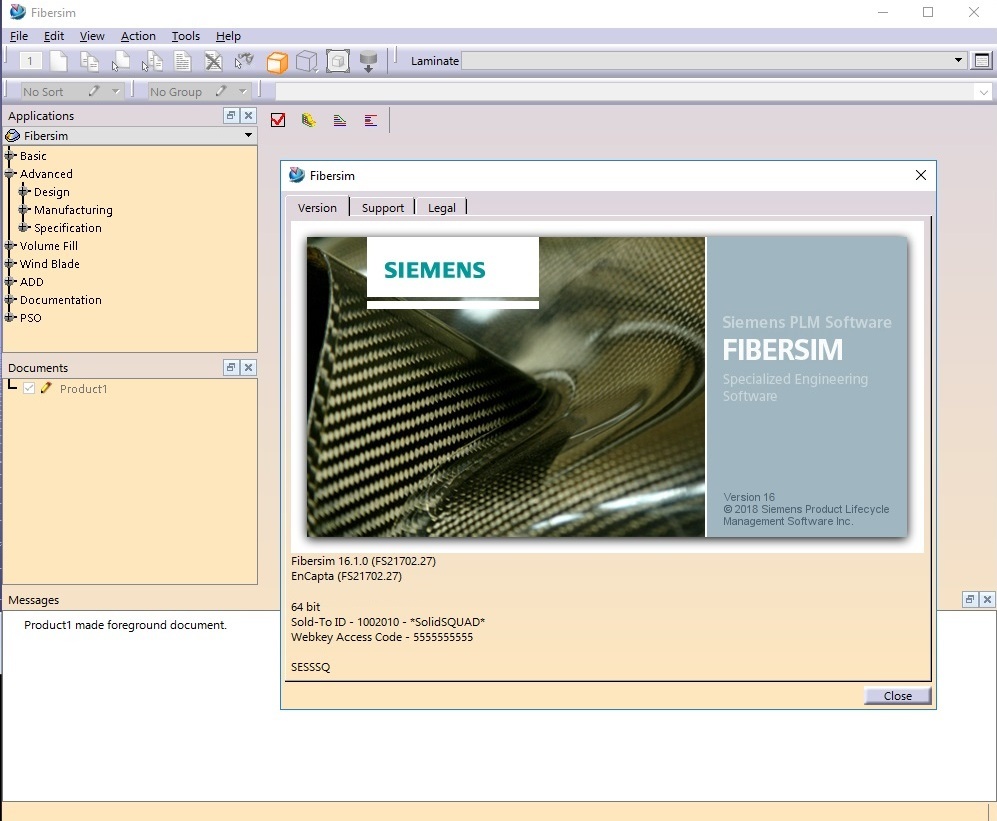This screenshot has height=821, width=997.
Task: Expand the Volume Fill tree node
Action: [10, 245]
